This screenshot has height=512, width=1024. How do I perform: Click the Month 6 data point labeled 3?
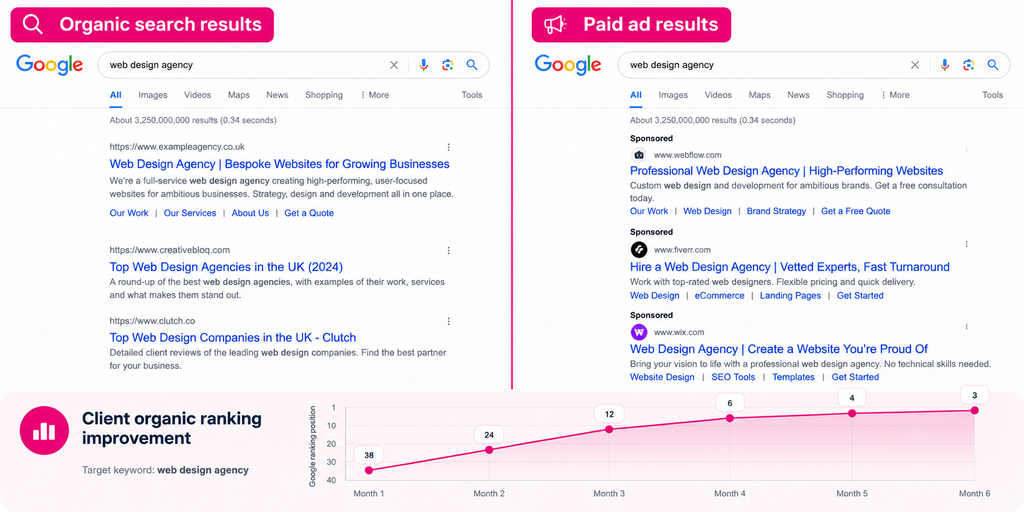[x=974, y=410]
